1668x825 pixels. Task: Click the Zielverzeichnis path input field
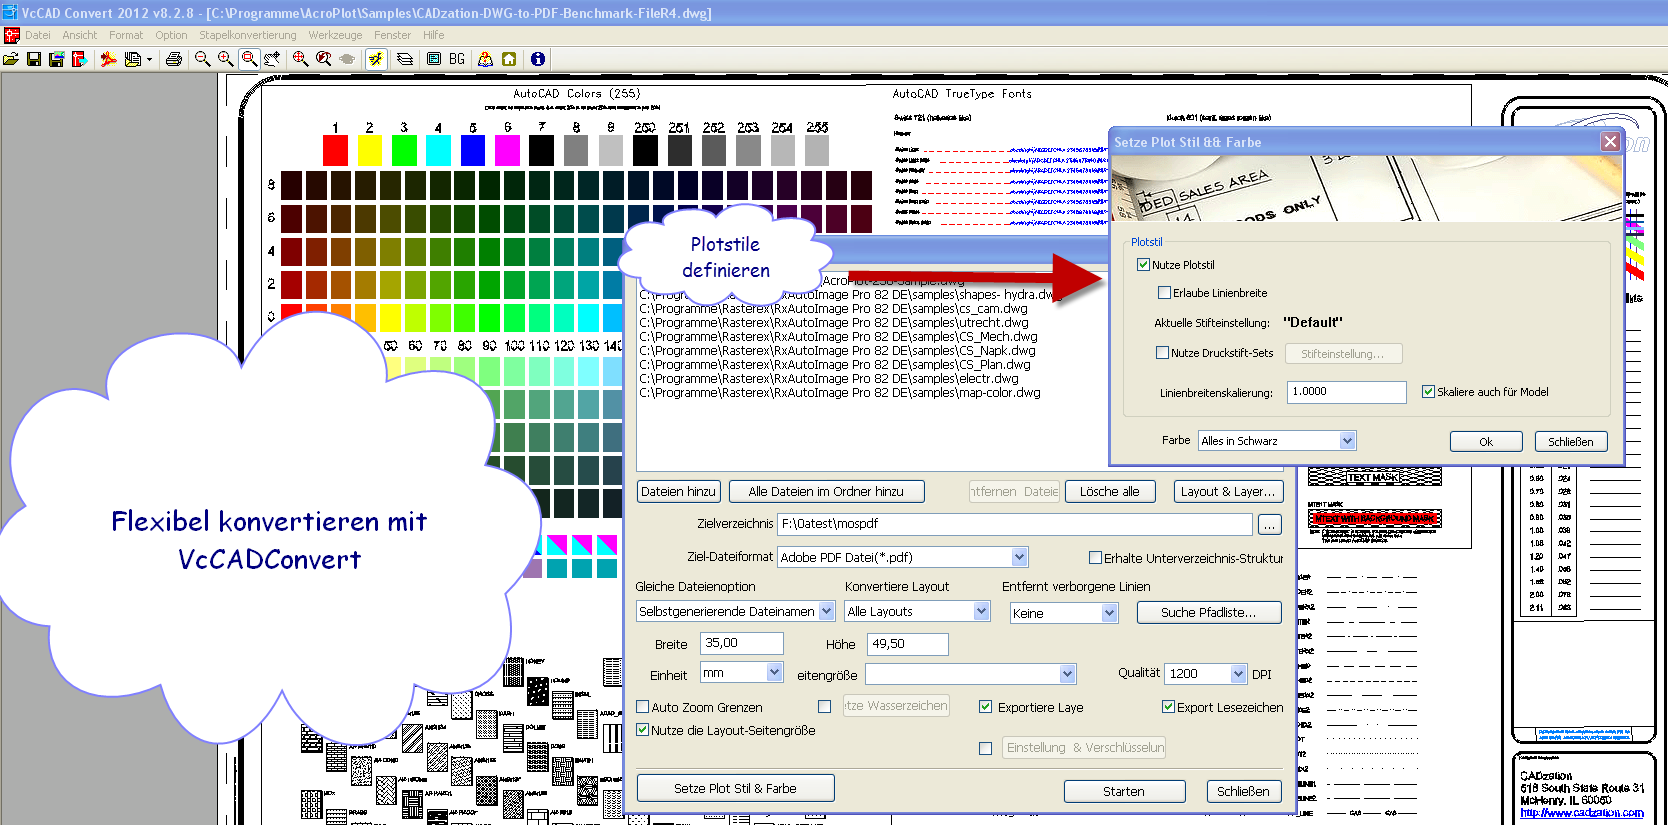click(x=1014, y=524)
